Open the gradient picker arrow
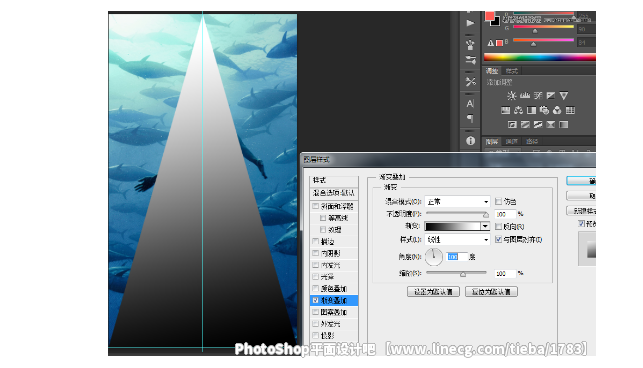Viewport: 643px width, 368px height. 485,226
